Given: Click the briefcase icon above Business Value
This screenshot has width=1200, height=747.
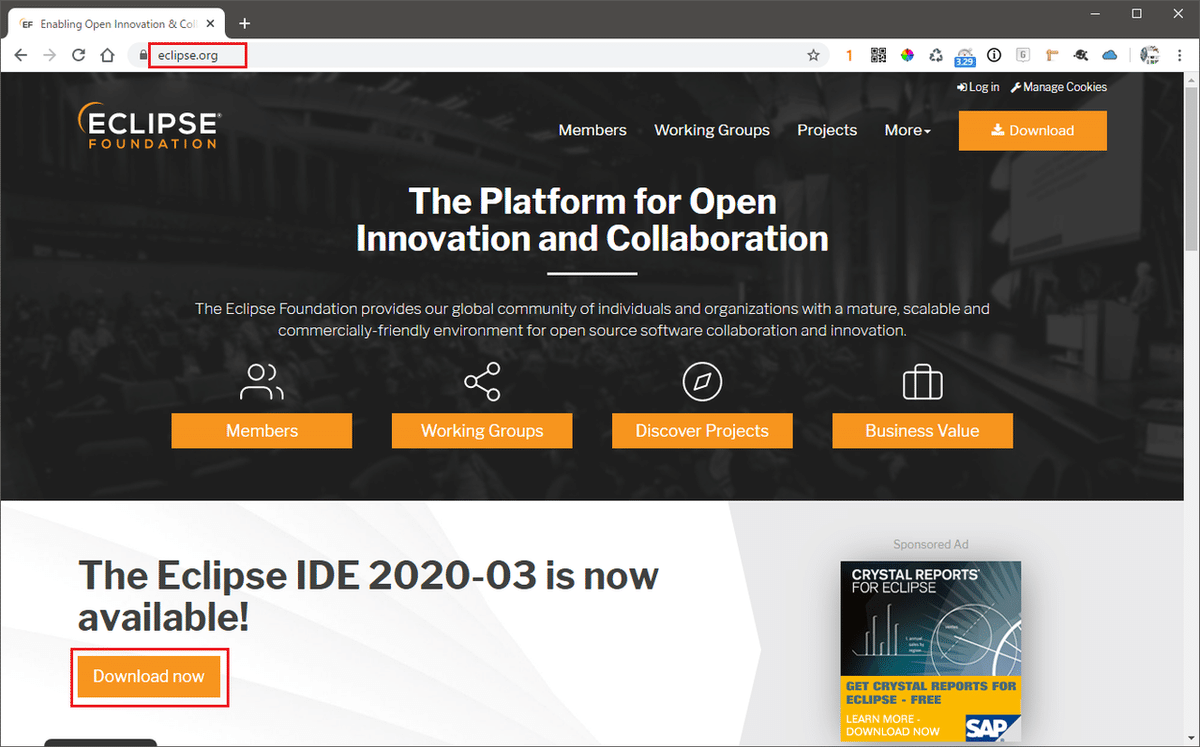Looking at the screenshot, I should point(922,382).
